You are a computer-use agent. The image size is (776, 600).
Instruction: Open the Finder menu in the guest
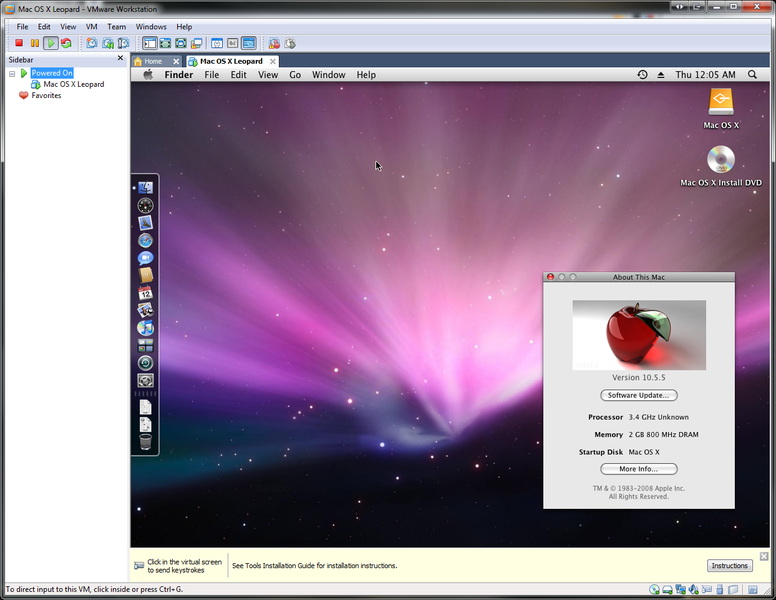179,74
